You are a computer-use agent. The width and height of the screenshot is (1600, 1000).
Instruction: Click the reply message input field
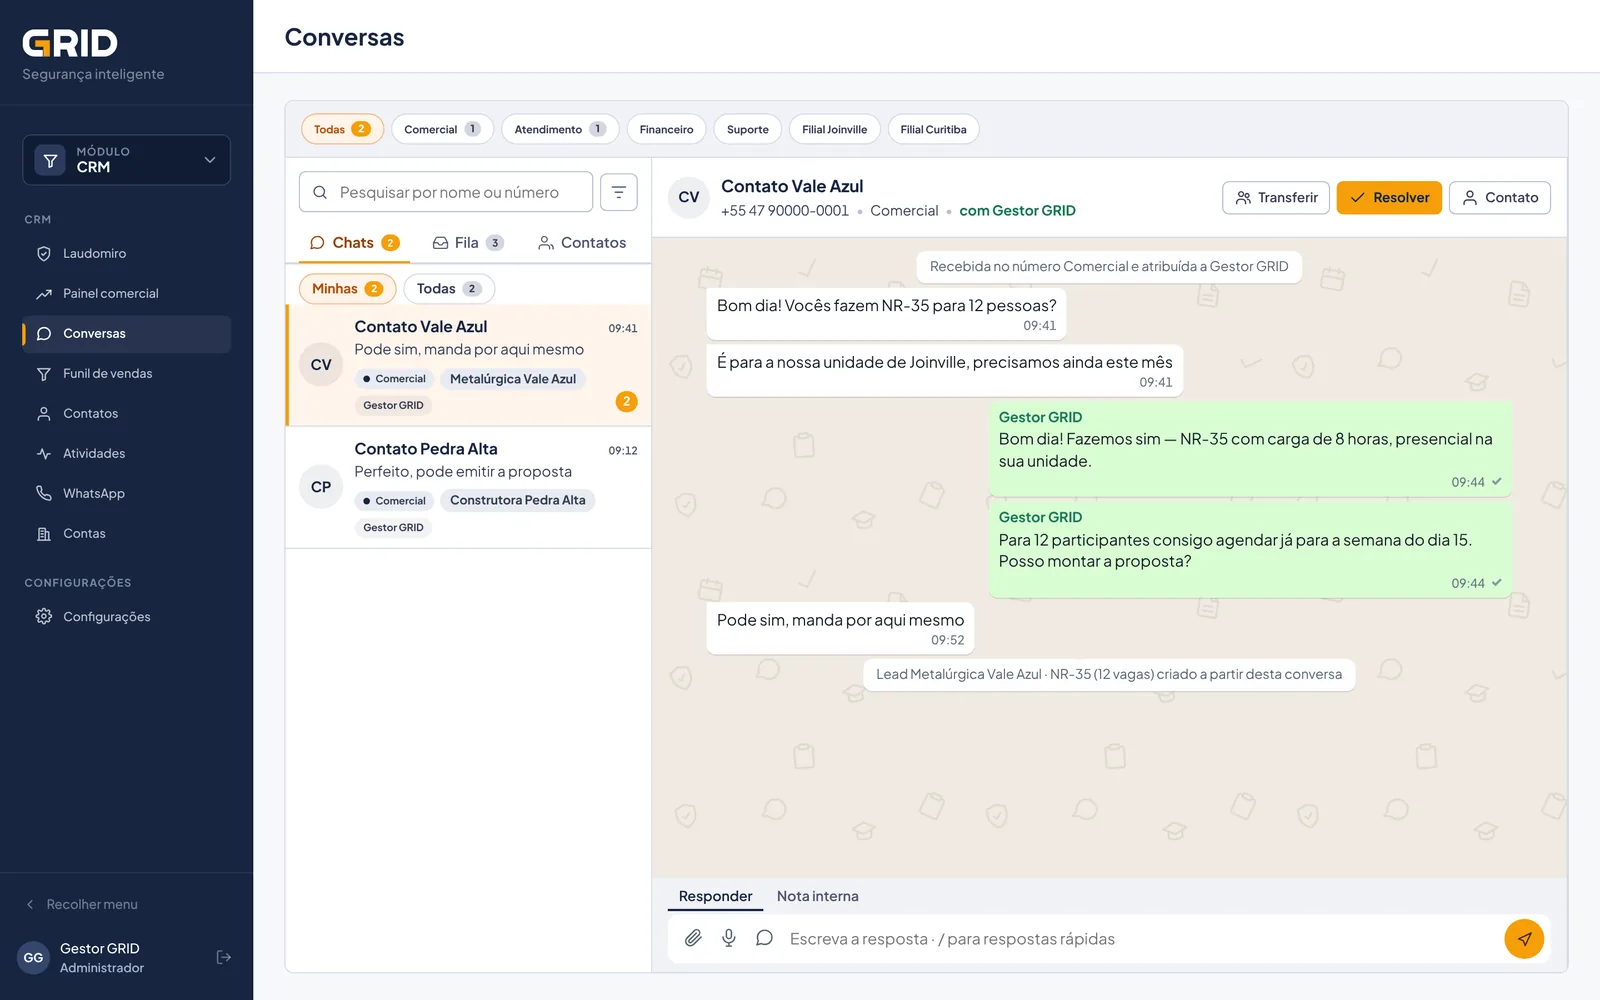tap(1140, 939)
